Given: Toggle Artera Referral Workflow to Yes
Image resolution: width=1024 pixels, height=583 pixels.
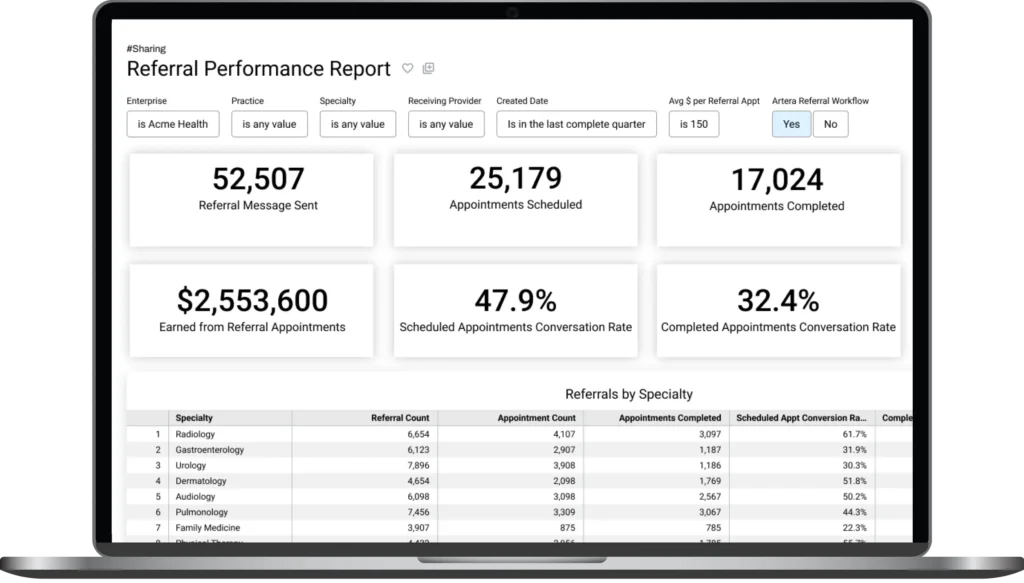Looking at the screenshot, I should click(x=791, y=124).
